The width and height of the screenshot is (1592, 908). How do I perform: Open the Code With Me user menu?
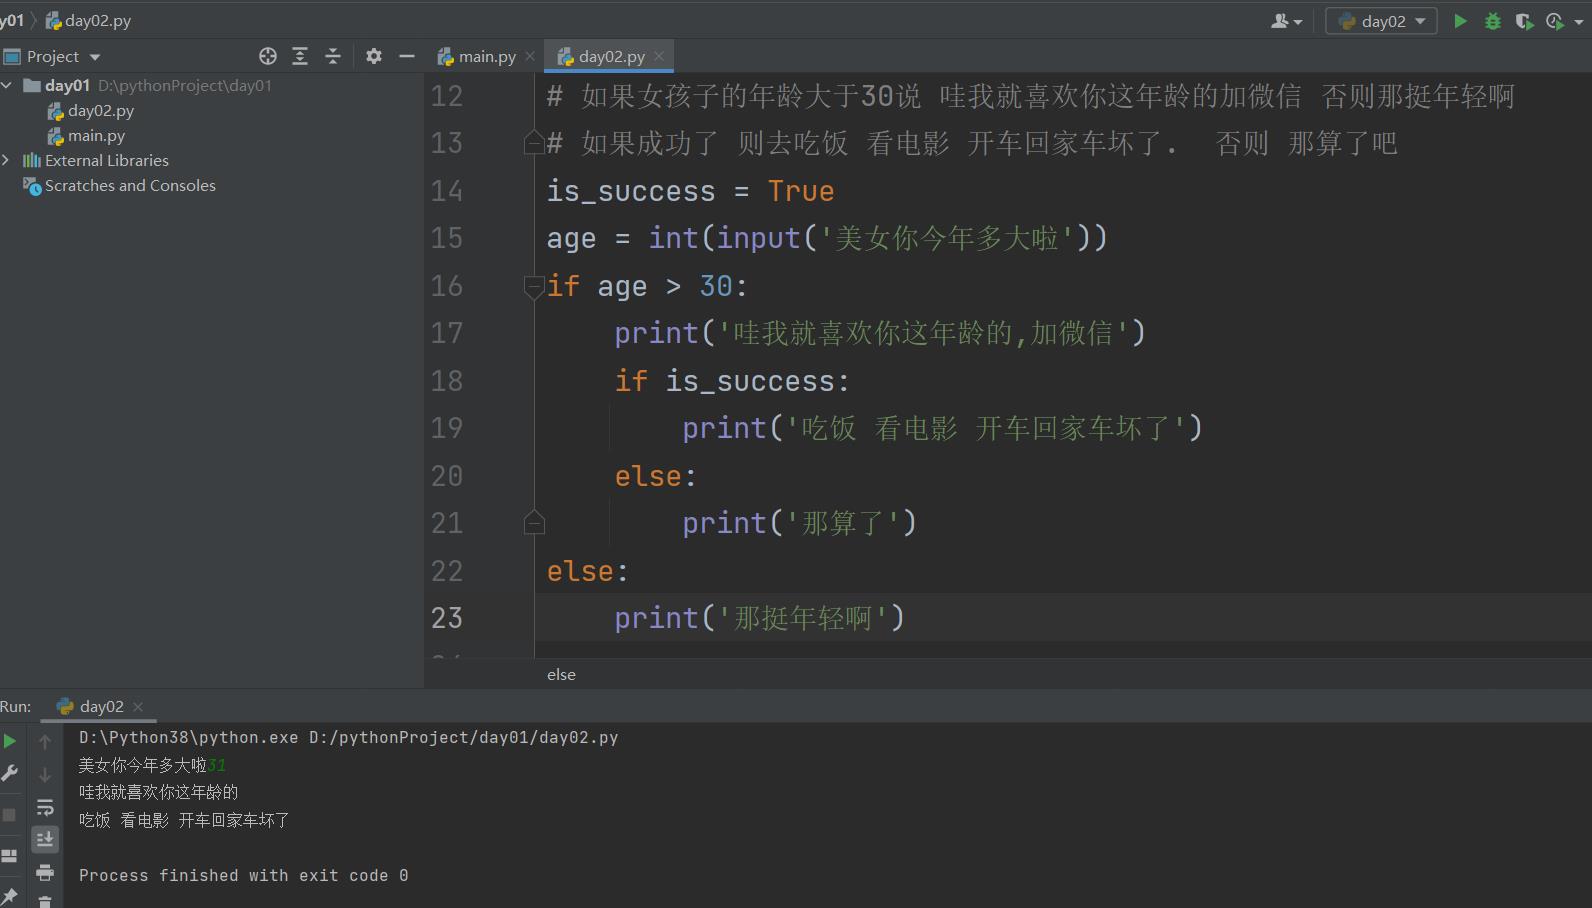tap(1286, 21)
